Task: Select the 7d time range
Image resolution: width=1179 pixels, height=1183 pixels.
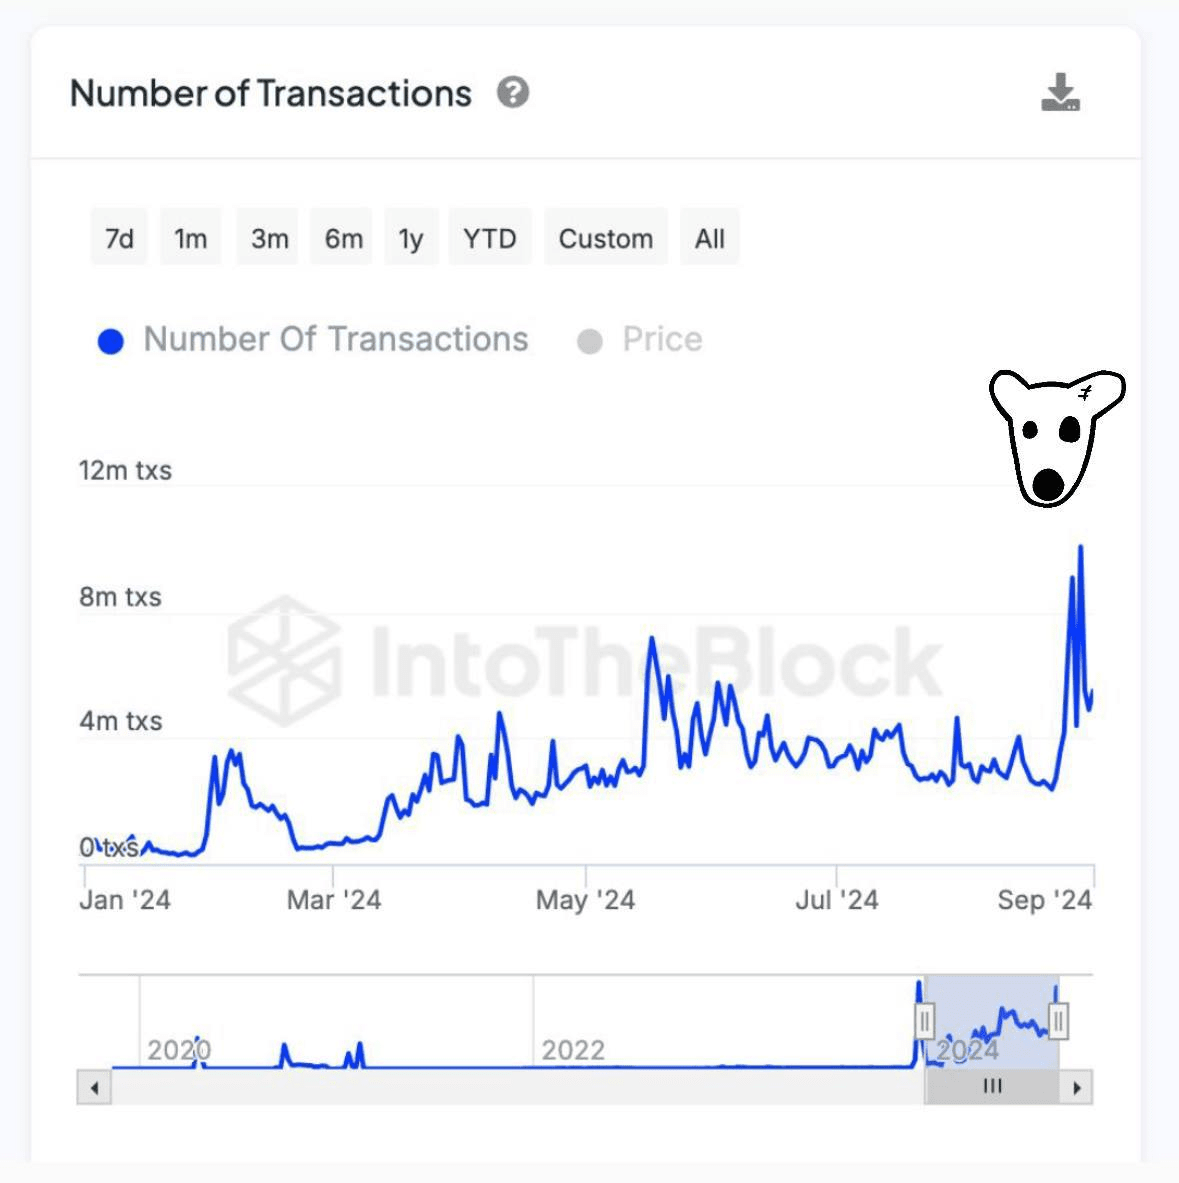Action: (119, 238)
